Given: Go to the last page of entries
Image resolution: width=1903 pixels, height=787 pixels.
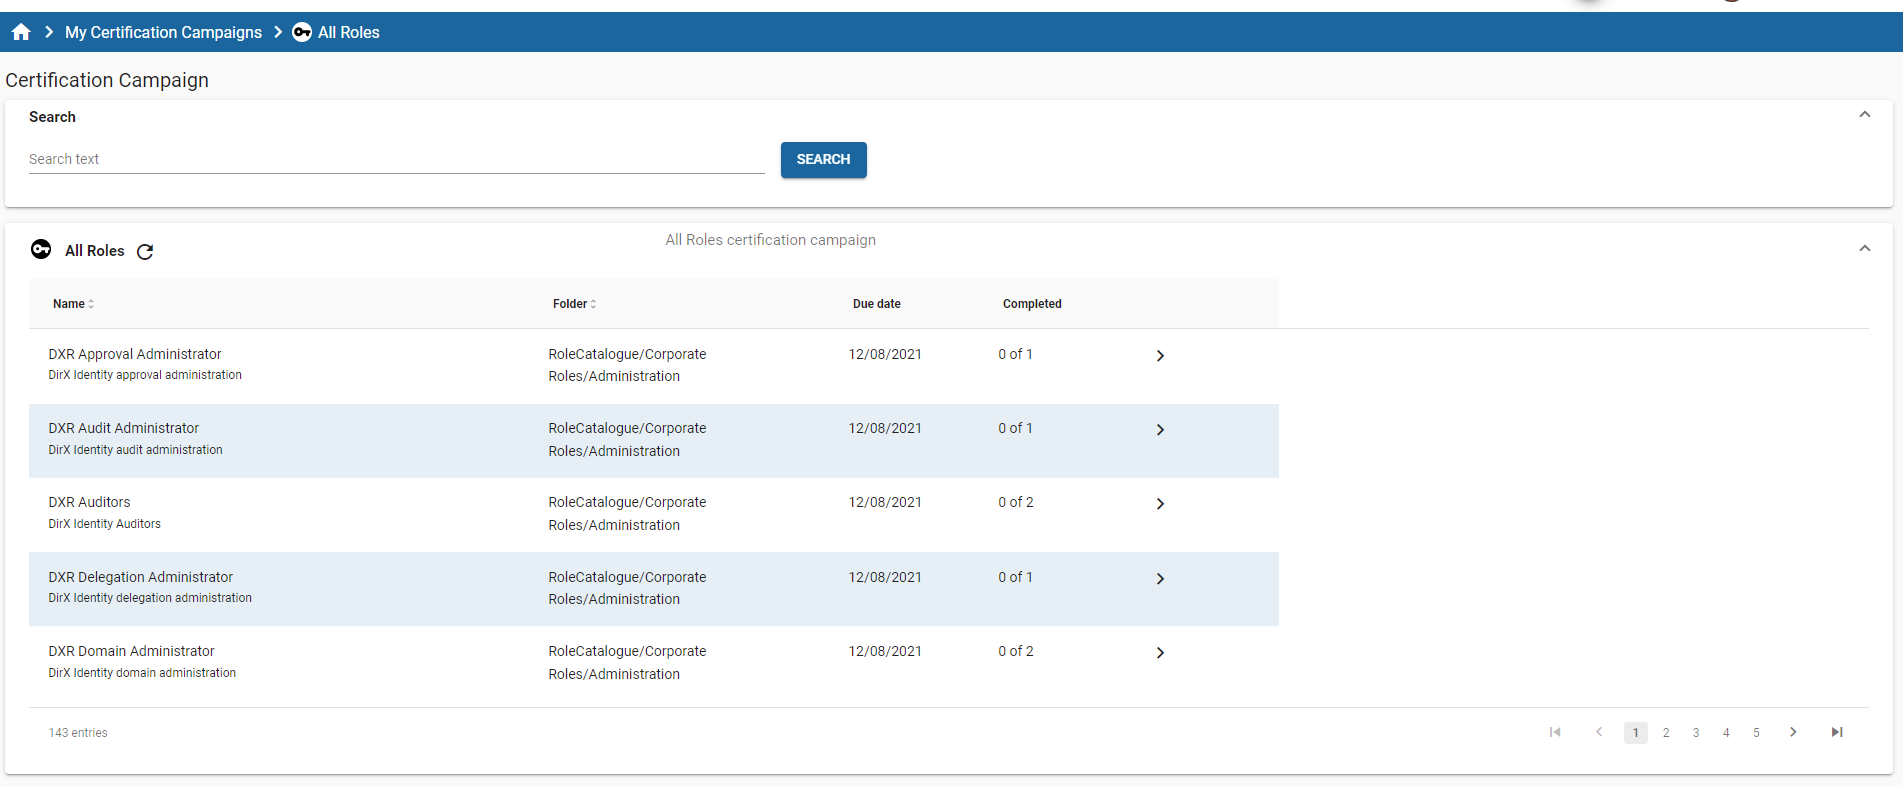Looking at the screenshot, I should pos(1837,732).
